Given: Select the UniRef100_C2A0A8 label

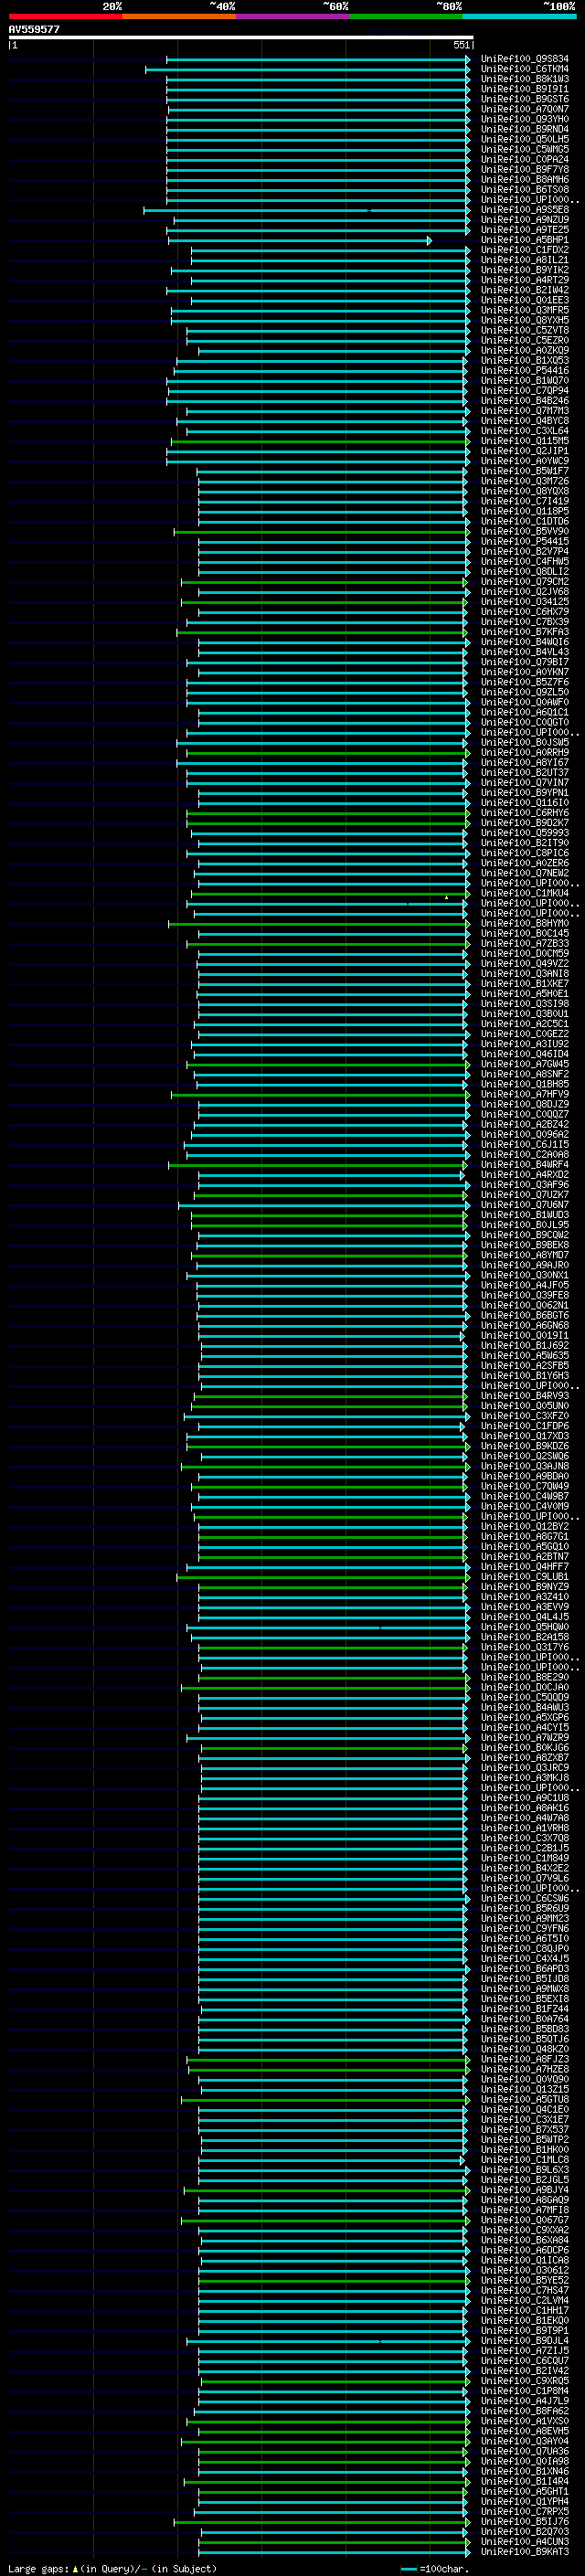Looking at the screenshot, I should pyautogui.click(x=525, y=1154).
